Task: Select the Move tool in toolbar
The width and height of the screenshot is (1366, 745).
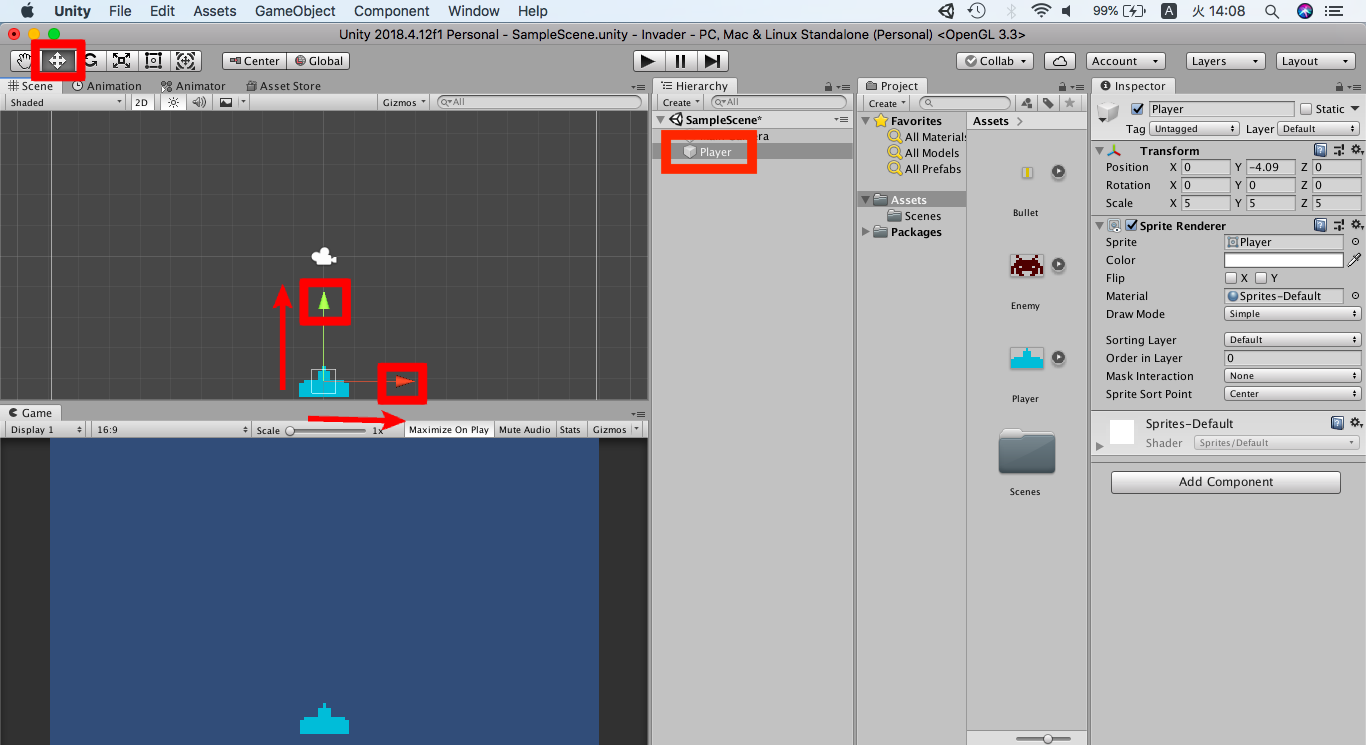Action: click(x=57, y=61)
